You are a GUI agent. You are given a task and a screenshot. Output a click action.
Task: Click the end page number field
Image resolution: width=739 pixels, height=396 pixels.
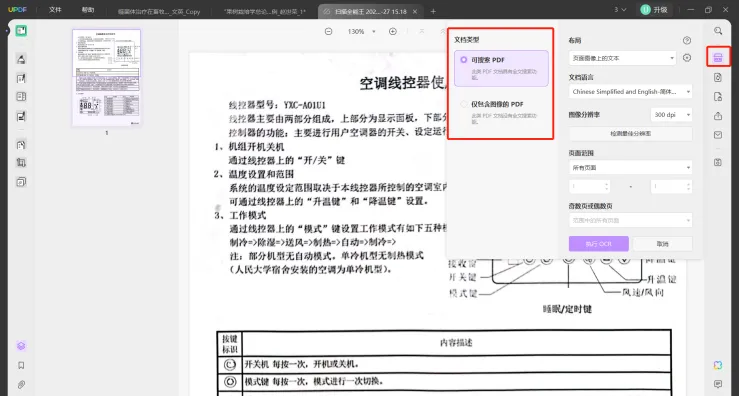tap(671, 187)
